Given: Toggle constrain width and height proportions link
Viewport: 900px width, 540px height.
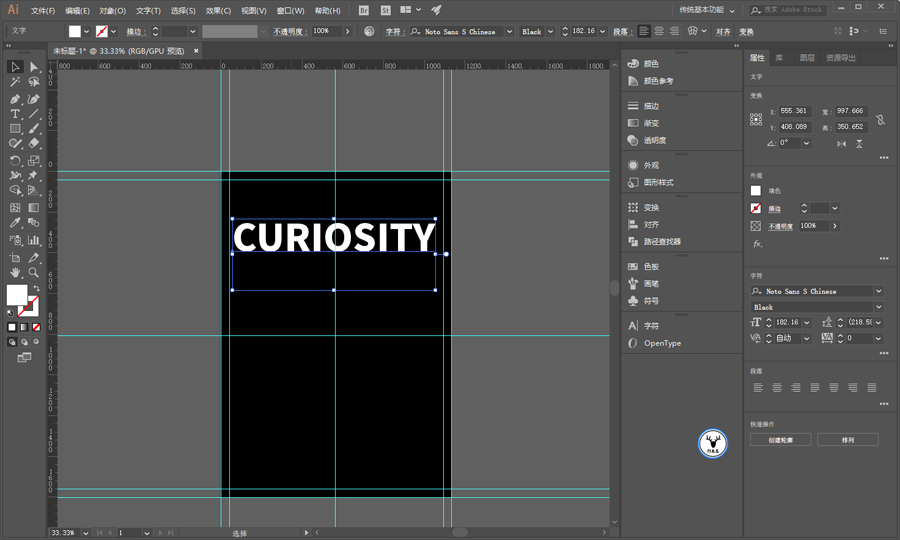Looking at the screenshot, I should pyautogui.click(x=880, y=120).
